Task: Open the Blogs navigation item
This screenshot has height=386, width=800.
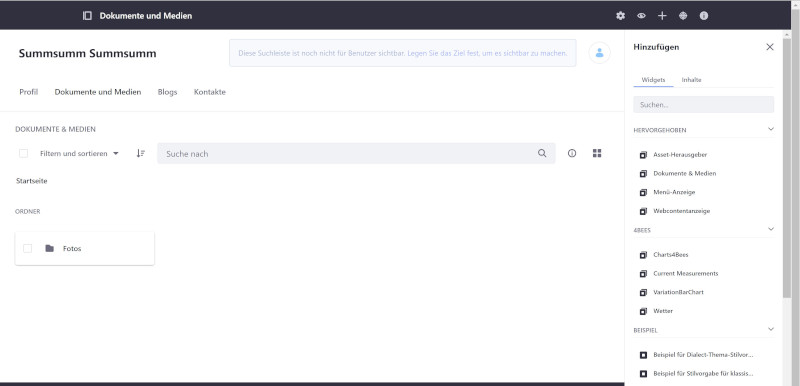Action: (x=167, y=92)
